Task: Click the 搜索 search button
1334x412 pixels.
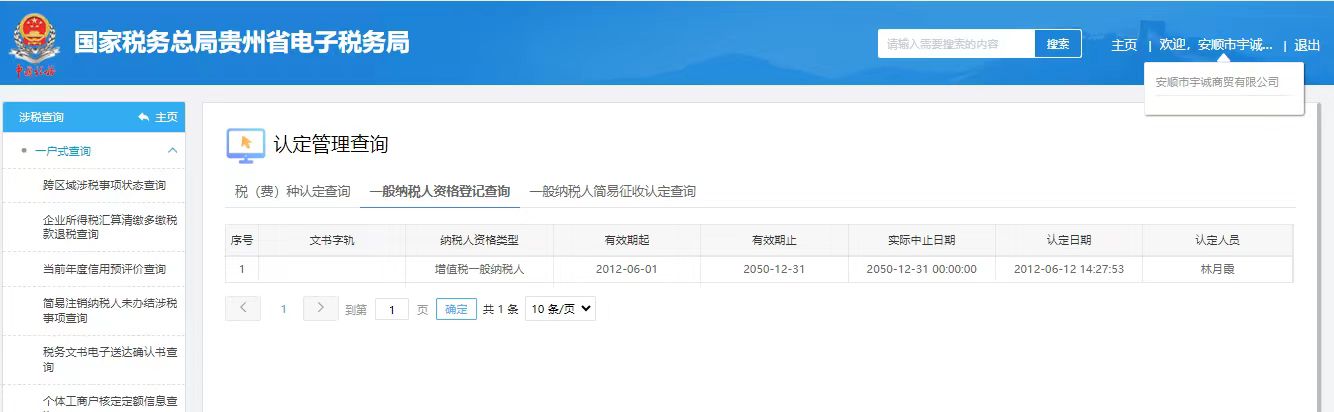Action: (x=1057, y=44)
